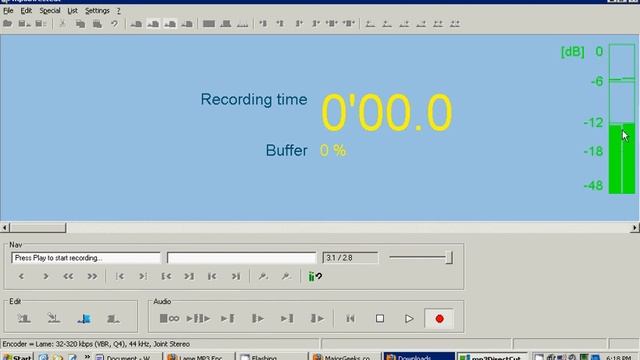Click the first magnifier icon in Nav
The image size is (640, 360).
click(x=263, y=277)
